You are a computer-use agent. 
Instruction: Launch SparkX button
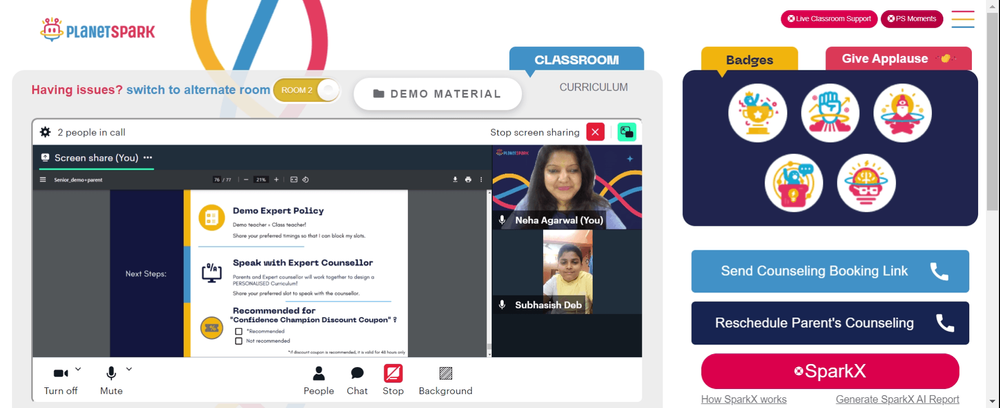click(830, 371)
